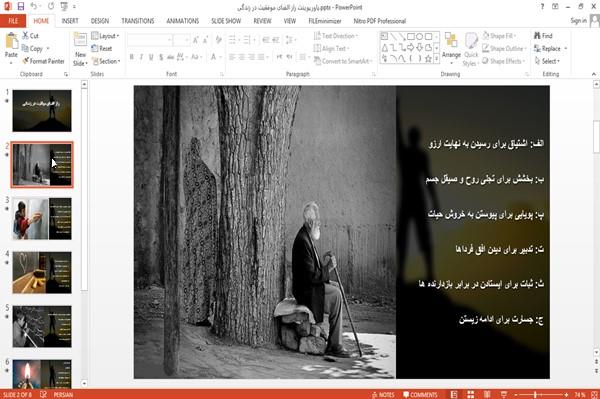Open the Copy dropdown arrow
Image resolution: width=600 pixels, height=399 pixels.
point(48,49)
